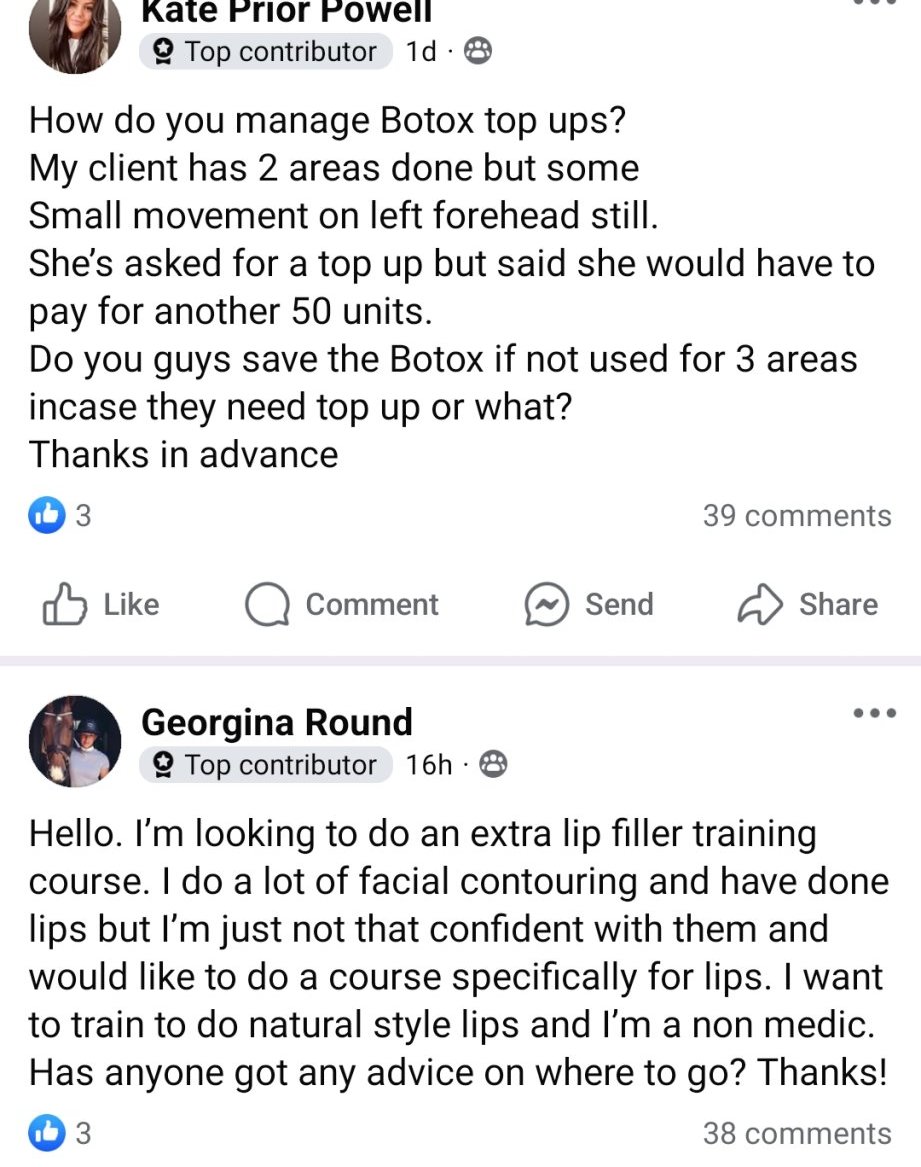The width and height of the screenshot is (921, 1167).
Task: Open comment box via speech bubble icon
Action: tap(267, 605)
